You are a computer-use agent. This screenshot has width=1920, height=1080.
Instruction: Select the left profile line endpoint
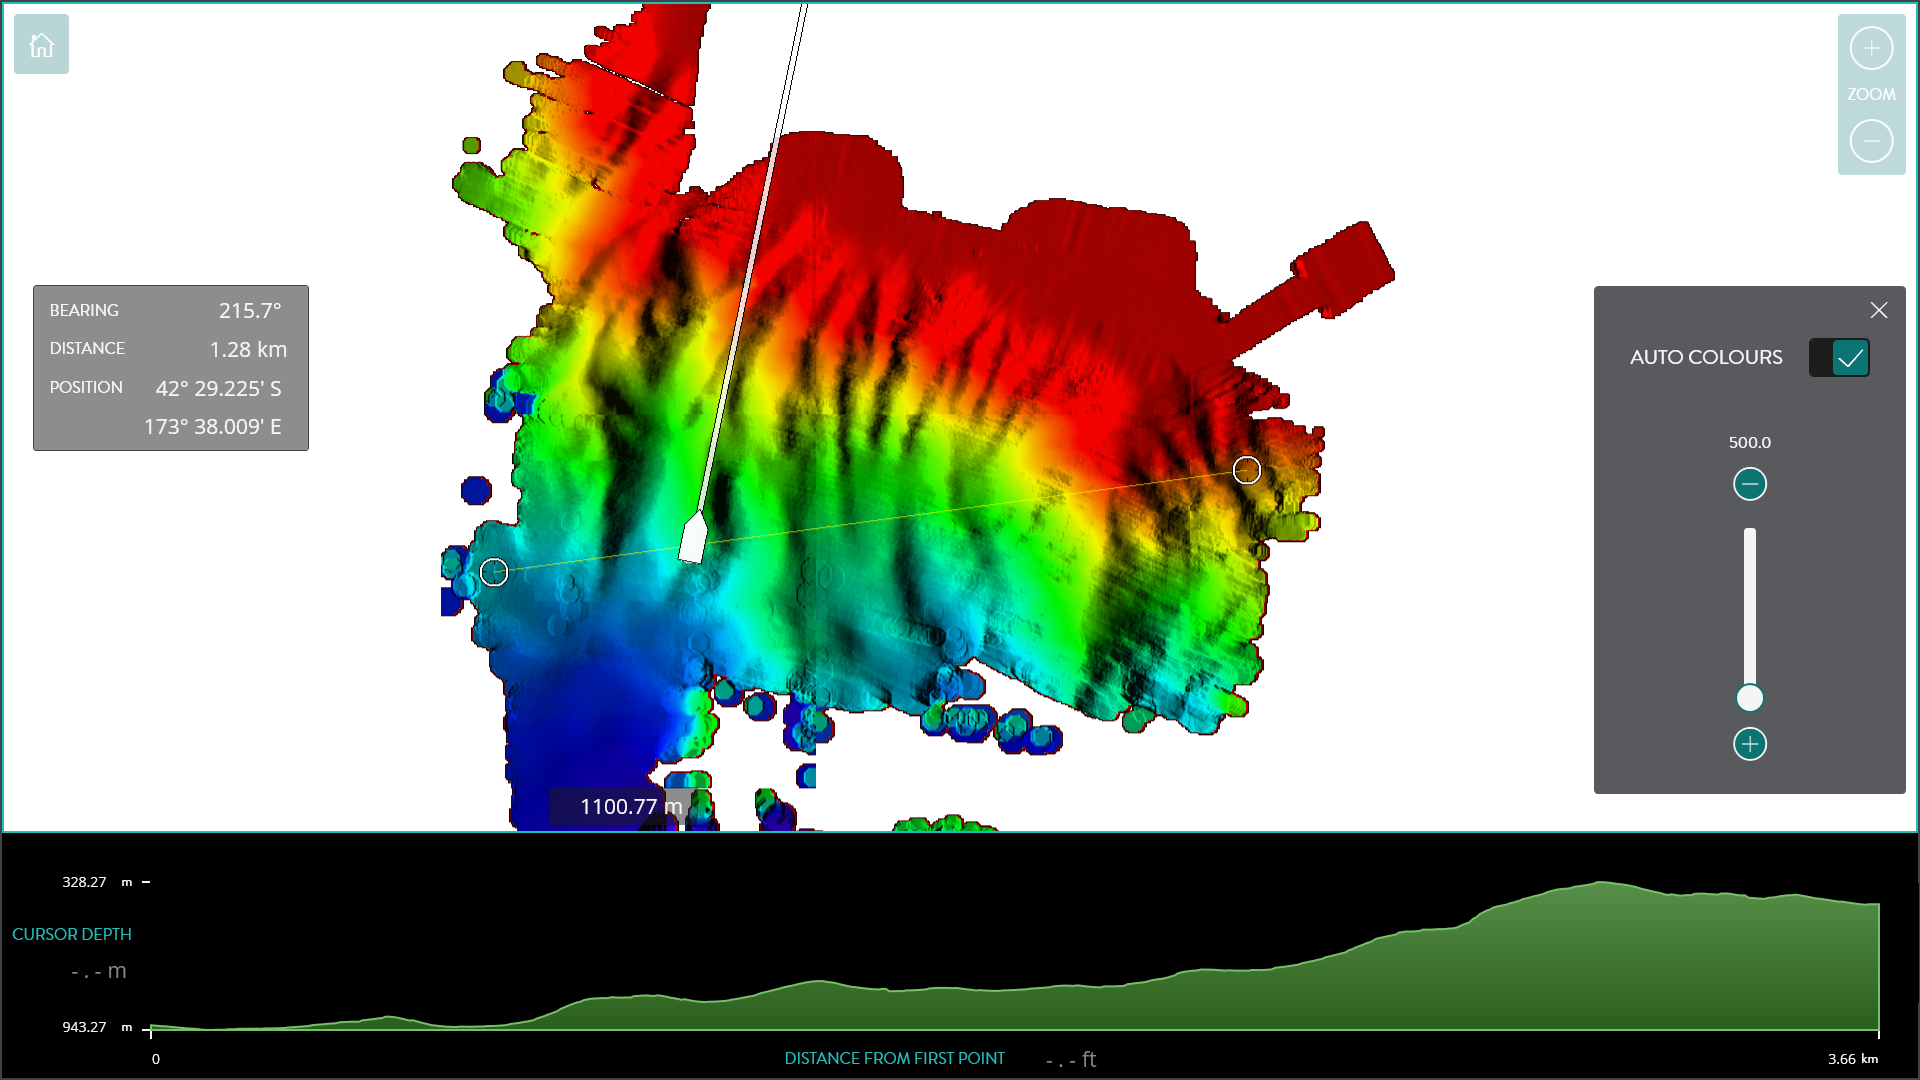(494, 572)
